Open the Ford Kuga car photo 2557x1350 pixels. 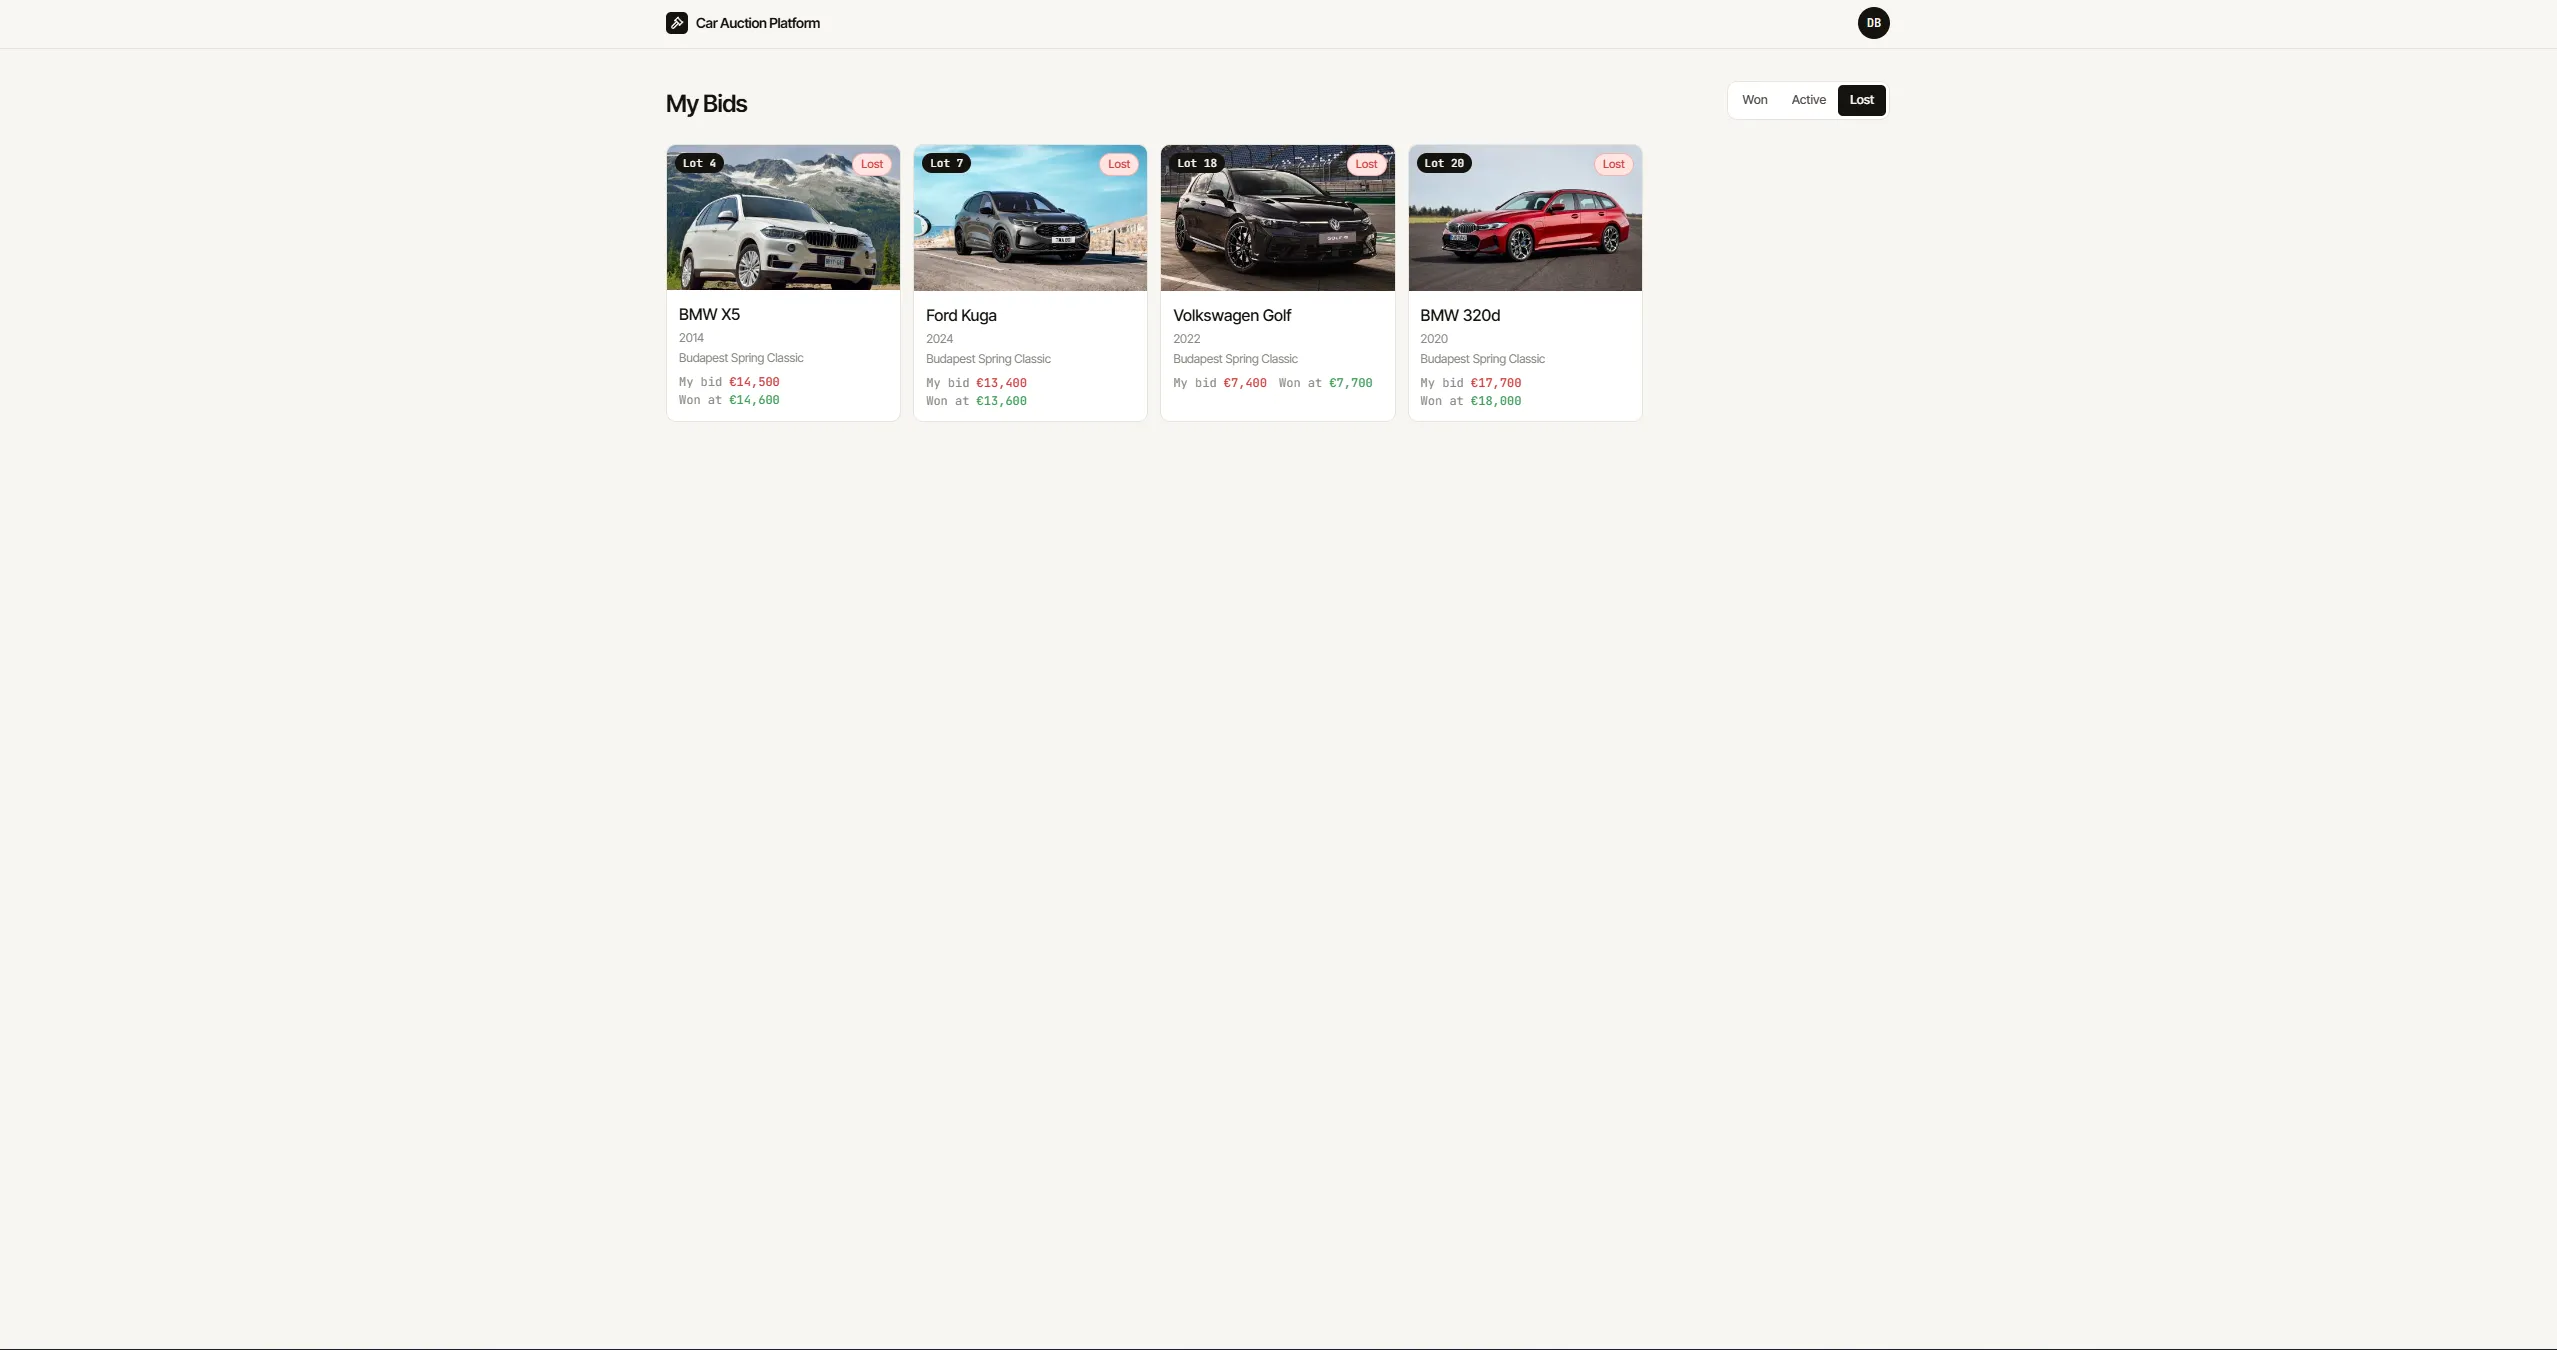tap(1030, 218)
